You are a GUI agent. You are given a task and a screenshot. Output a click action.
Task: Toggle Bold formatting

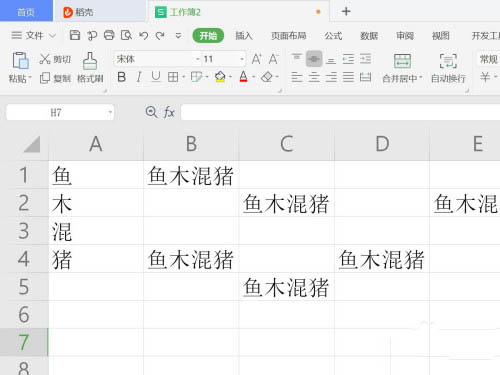click(x=122, y=77)
